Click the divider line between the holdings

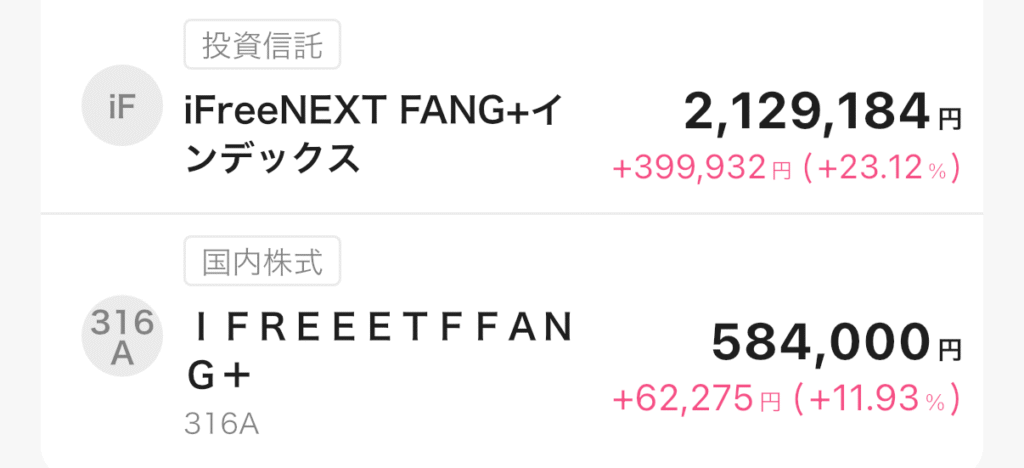pyautogui.click(x=510, y=214)
